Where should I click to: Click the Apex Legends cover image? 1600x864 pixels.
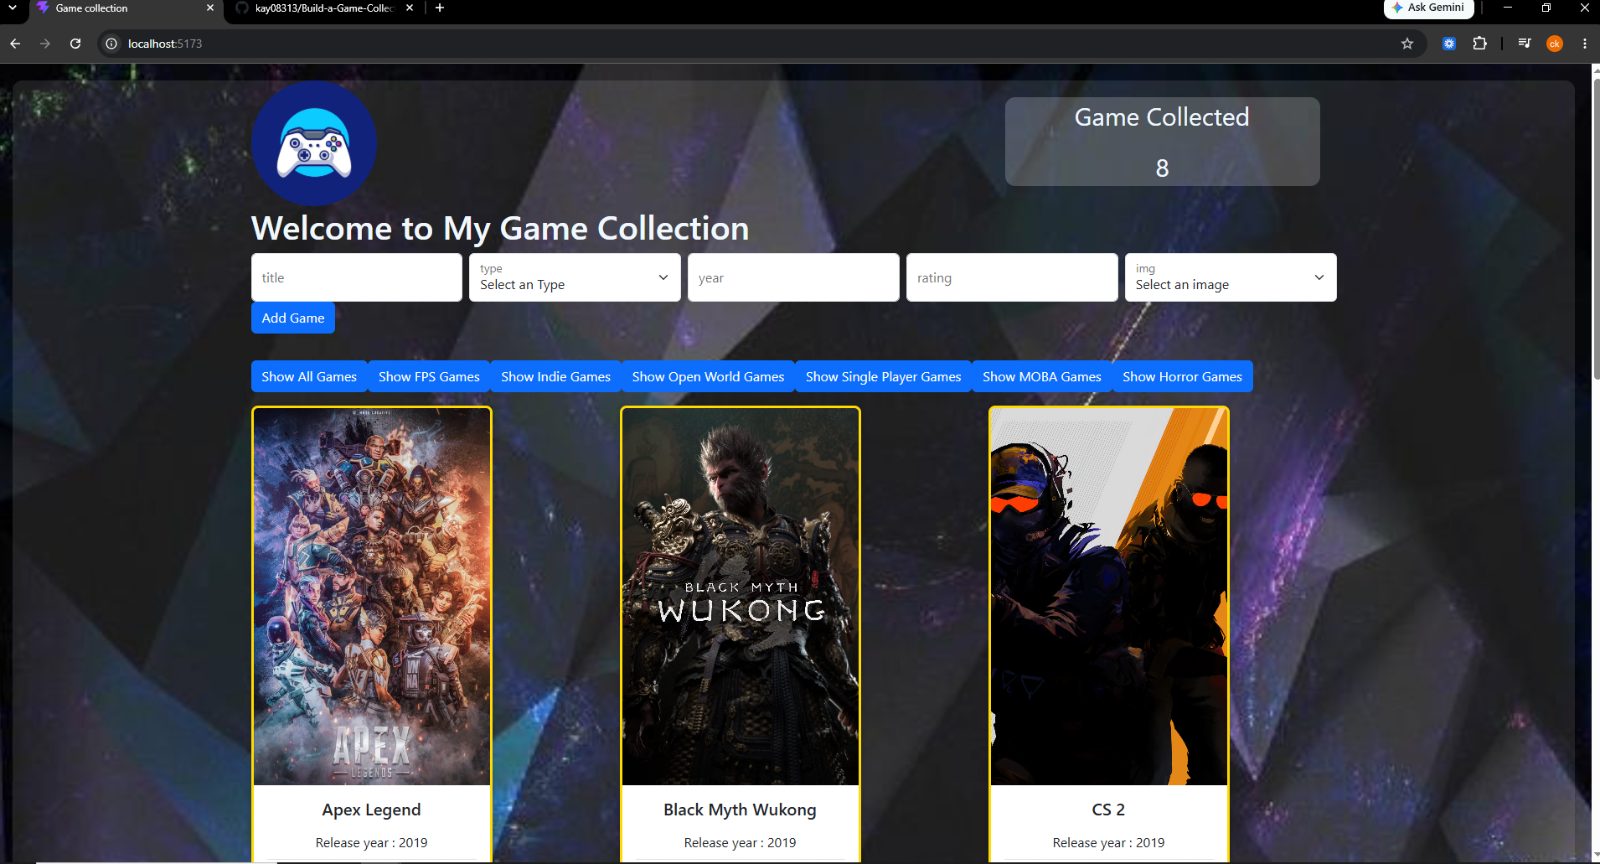pos(372,597)
